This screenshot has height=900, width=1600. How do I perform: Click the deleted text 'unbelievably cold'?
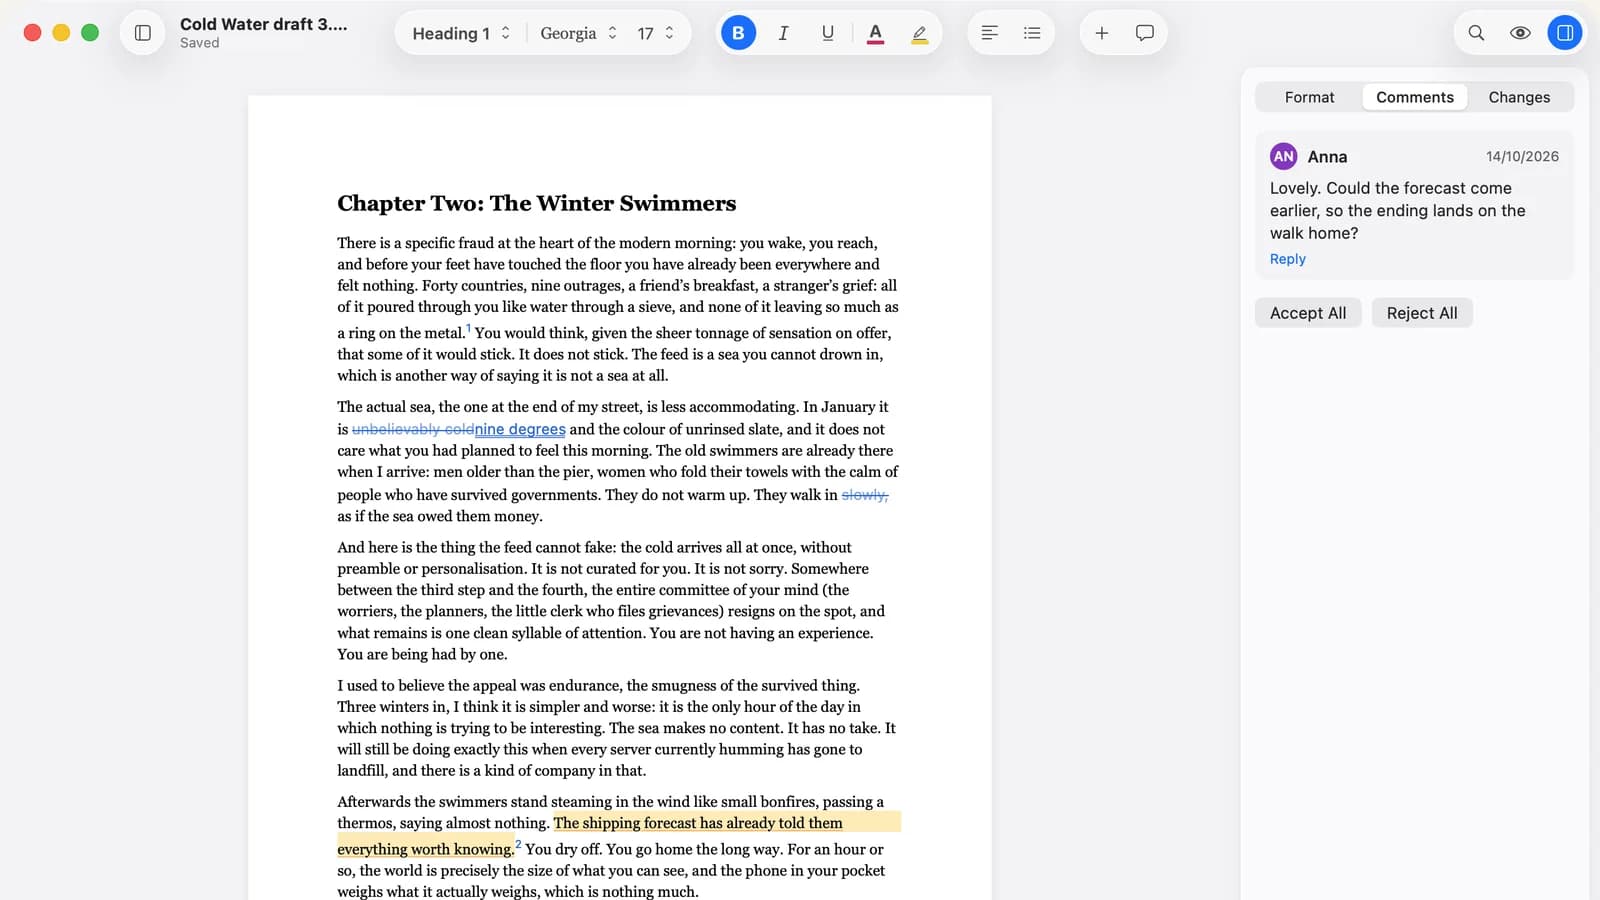pos(413,429)
